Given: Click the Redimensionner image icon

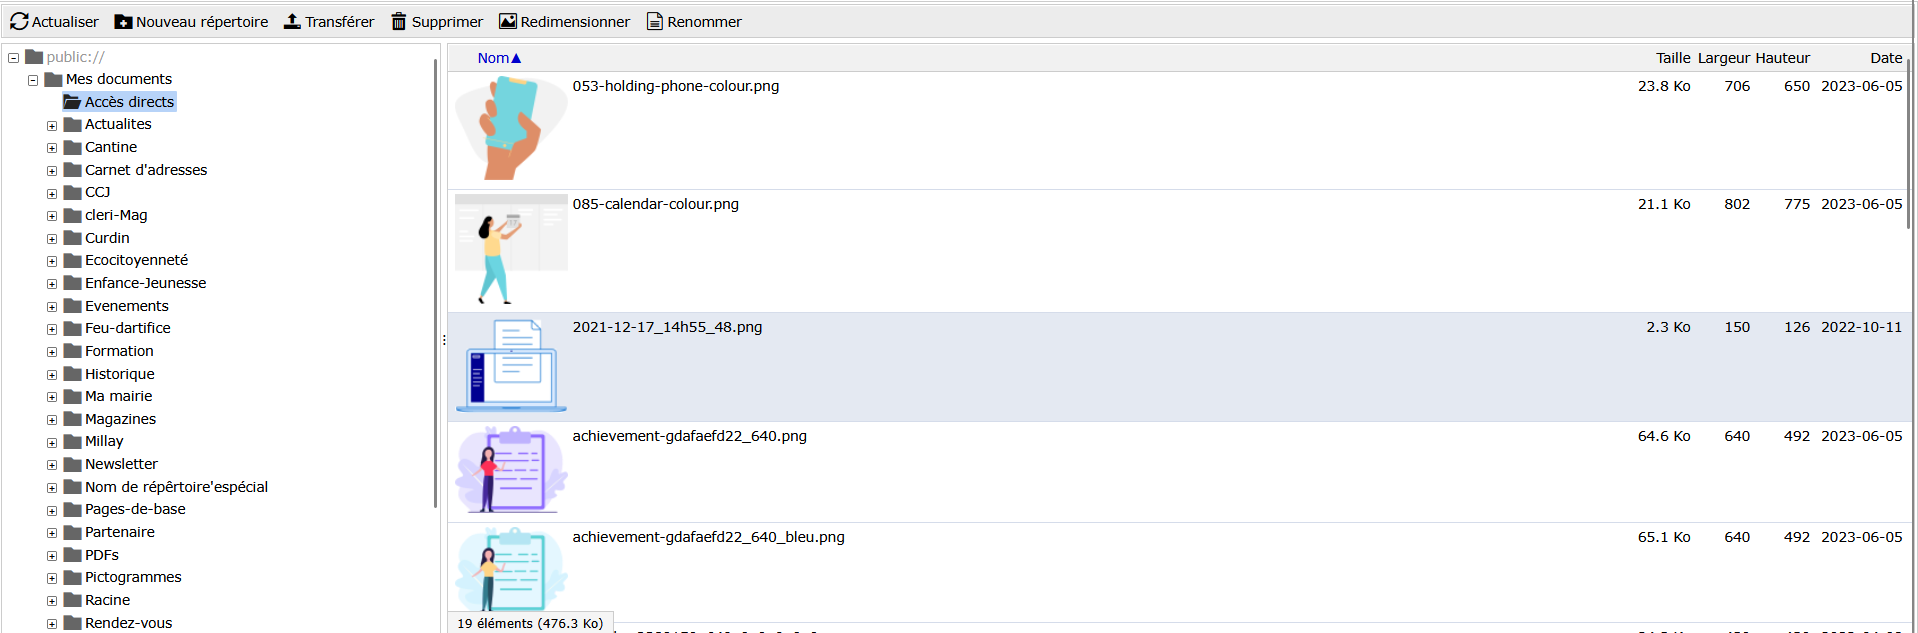Looking at the screenshot, I should click(x=508, y=21).
